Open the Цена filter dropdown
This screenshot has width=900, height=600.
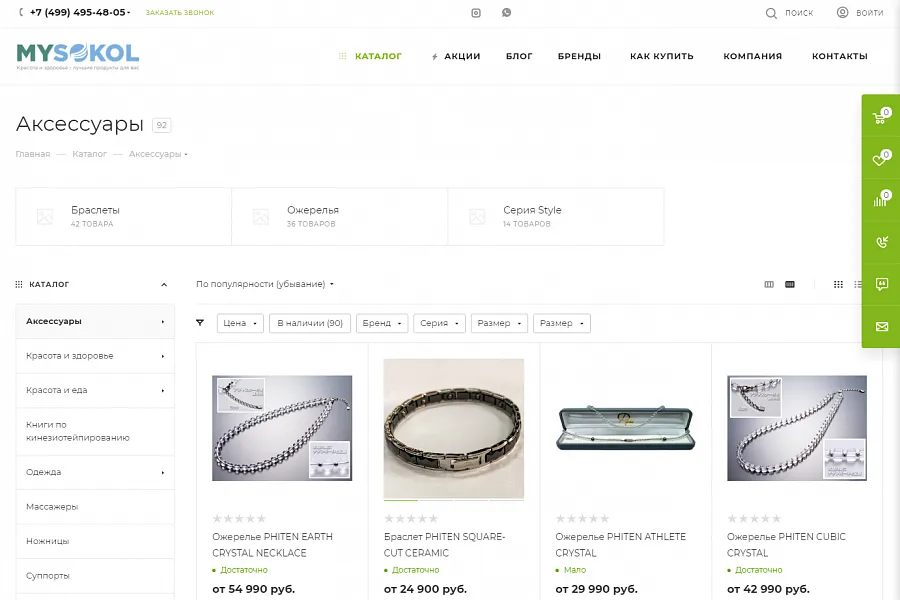240,323
